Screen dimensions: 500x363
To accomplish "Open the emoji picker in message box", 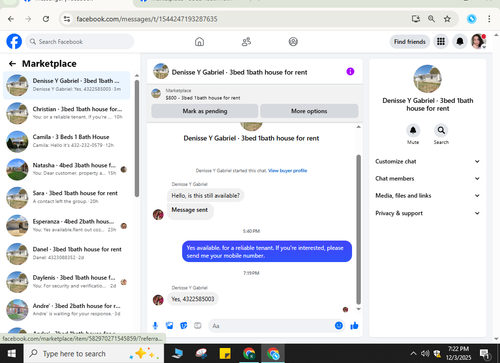I will tap(339, 326).
